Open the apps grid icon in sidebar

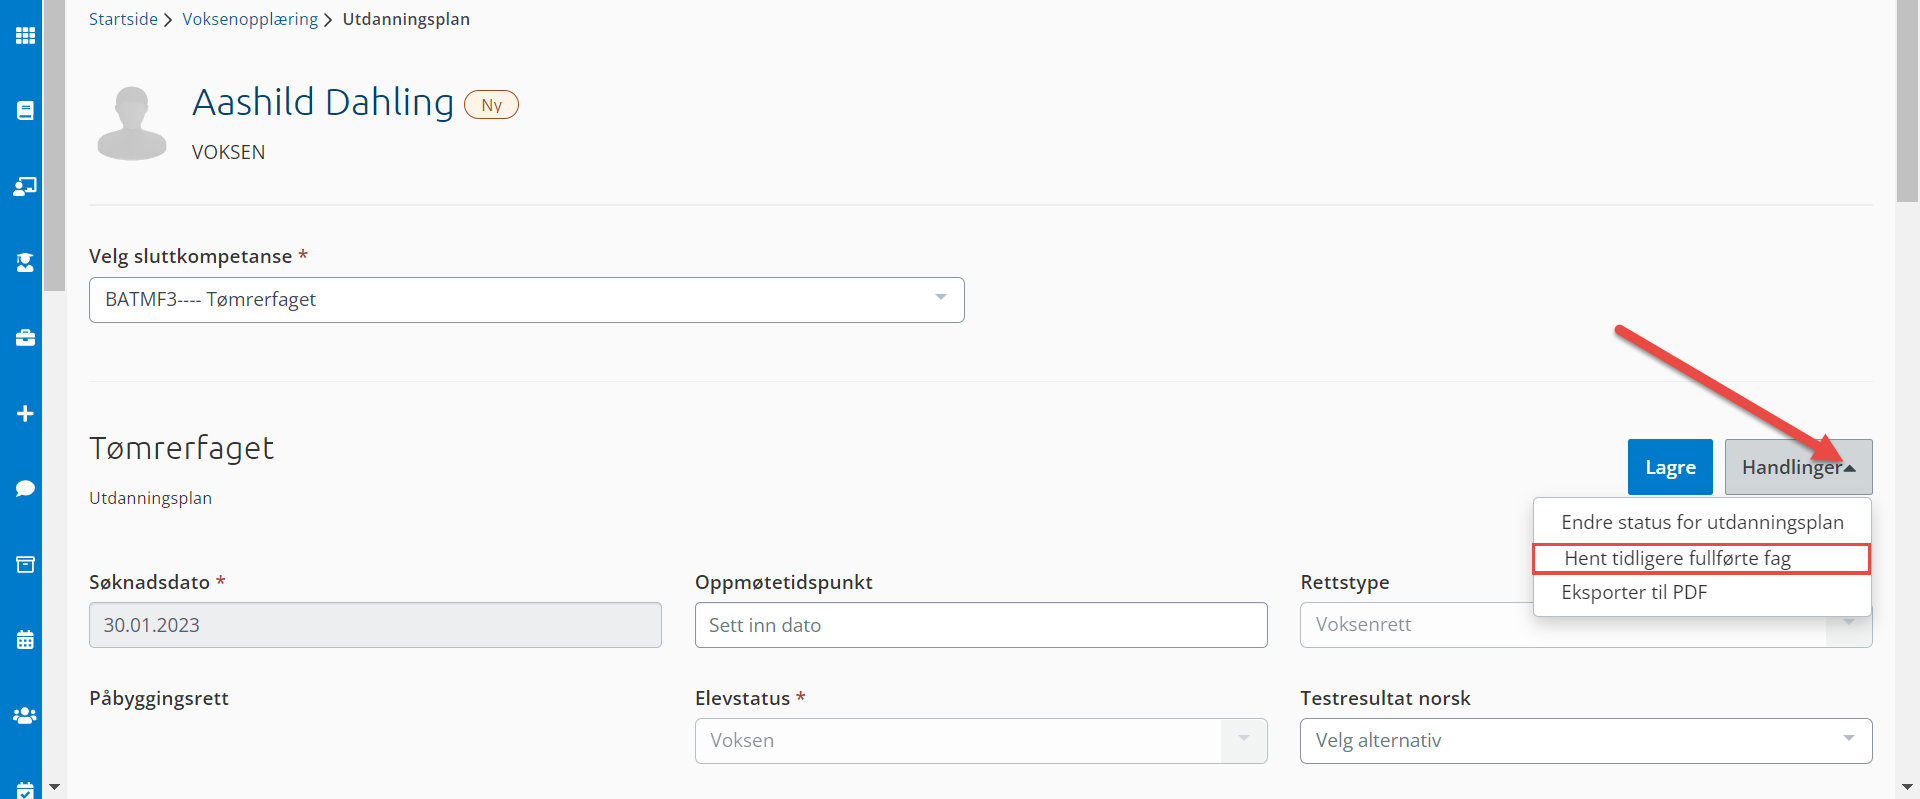tap(25, 35)
